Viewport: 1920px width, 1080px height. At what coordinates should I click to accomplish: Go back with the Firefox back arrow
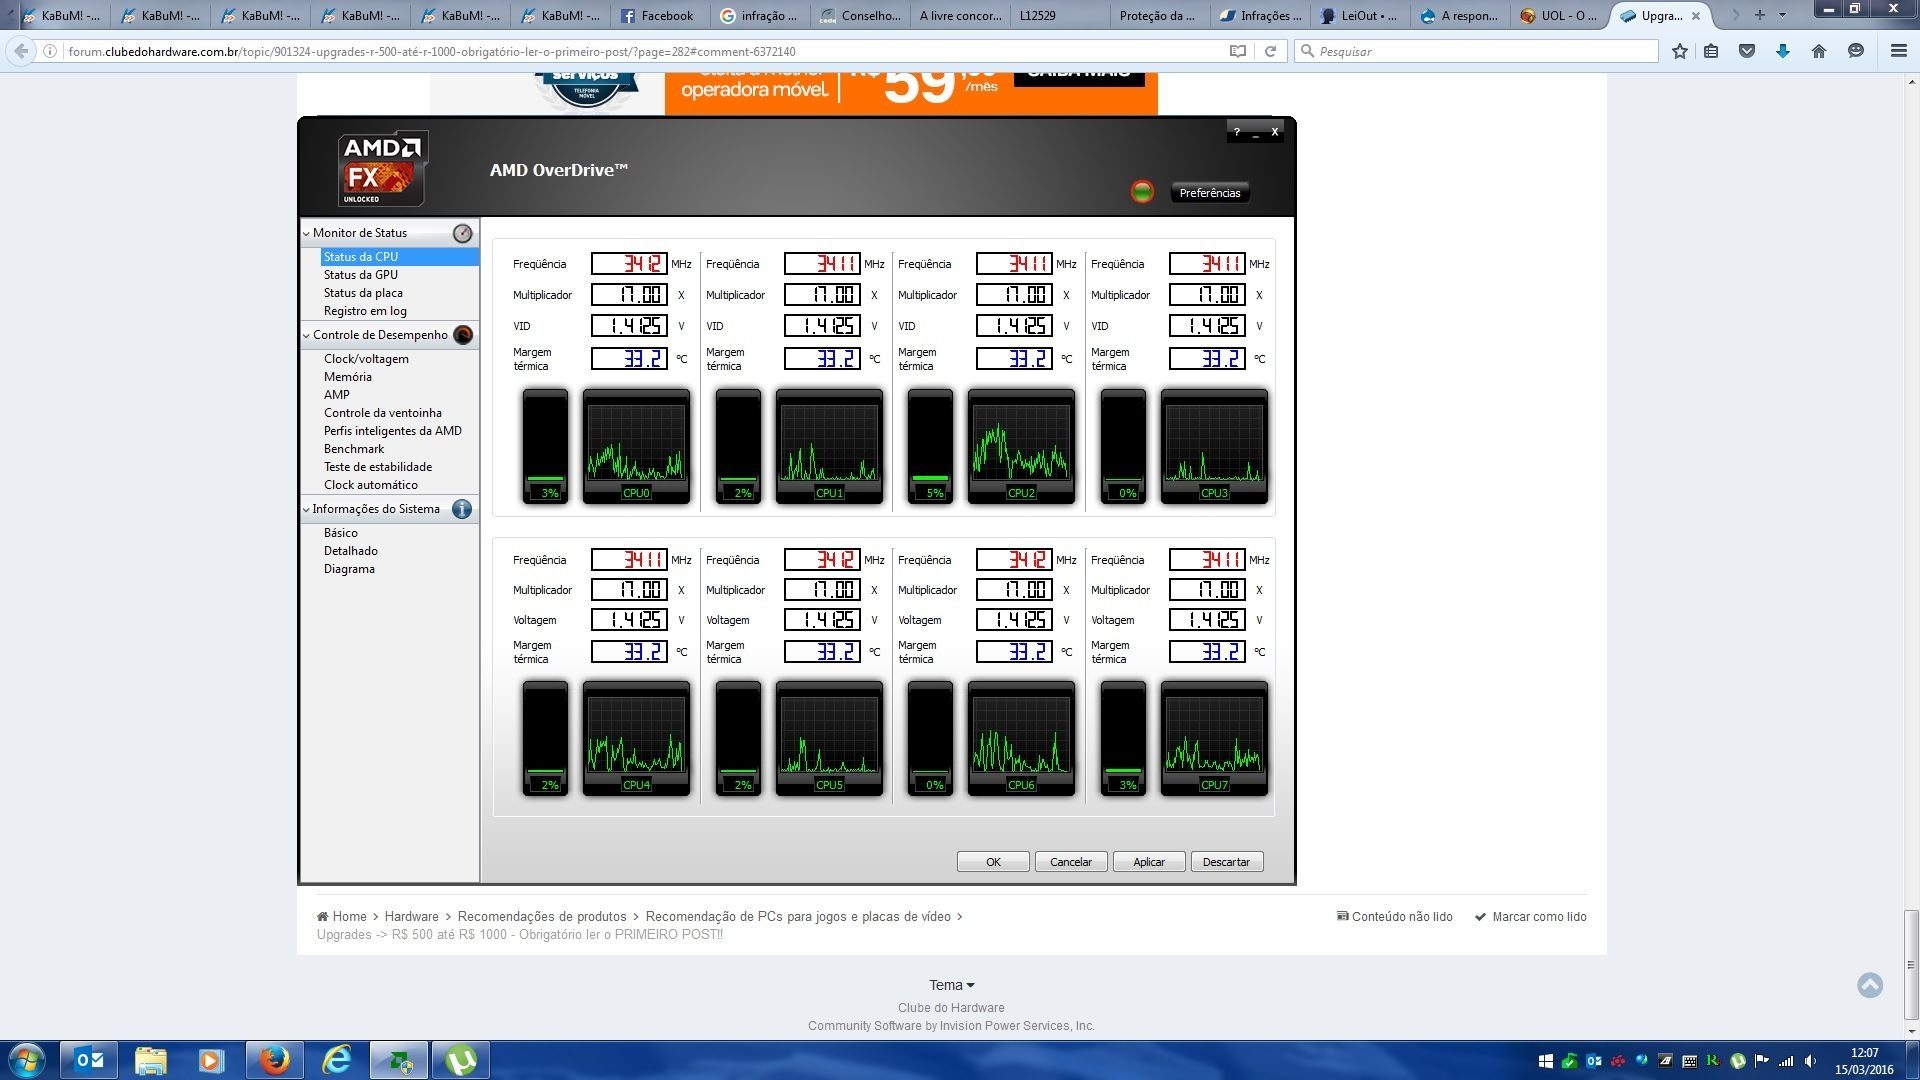coord(21,51)
